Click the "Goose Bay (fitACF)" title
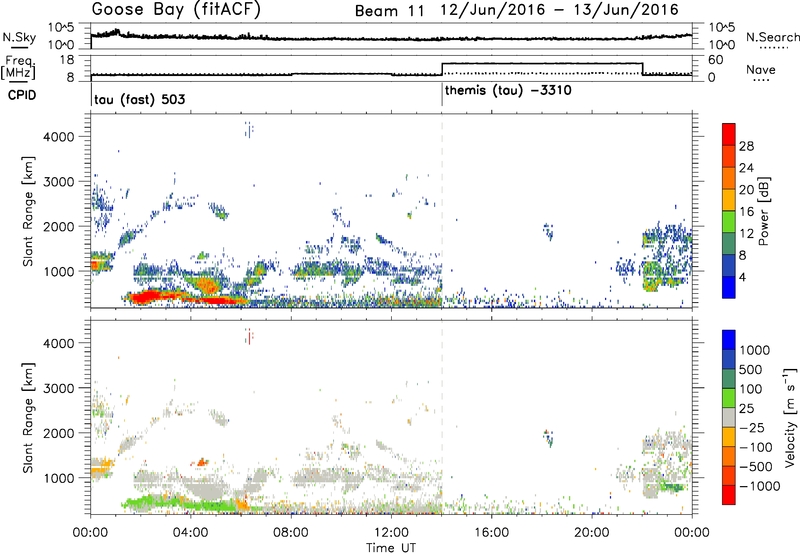The height and width of the screenshot is (554, 800). click(x=176, y=9)
